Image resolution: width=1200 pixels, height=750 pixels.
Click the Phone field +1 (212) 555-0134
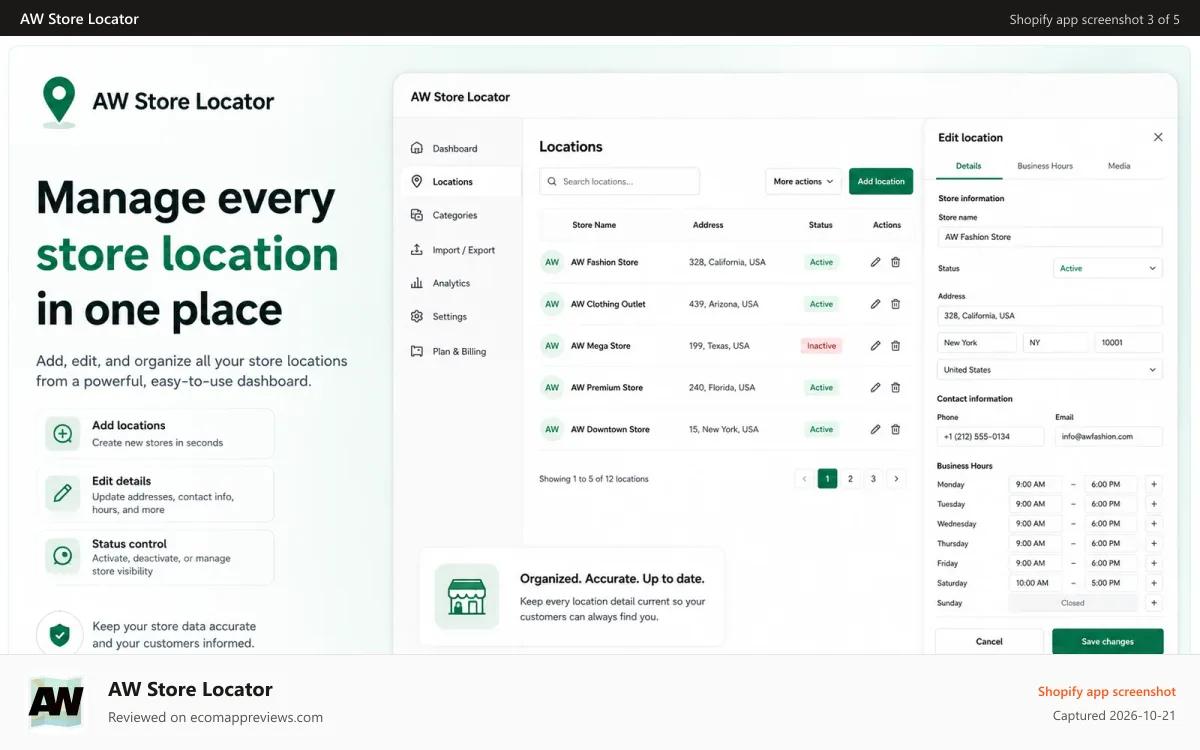[x=991, y=436]
